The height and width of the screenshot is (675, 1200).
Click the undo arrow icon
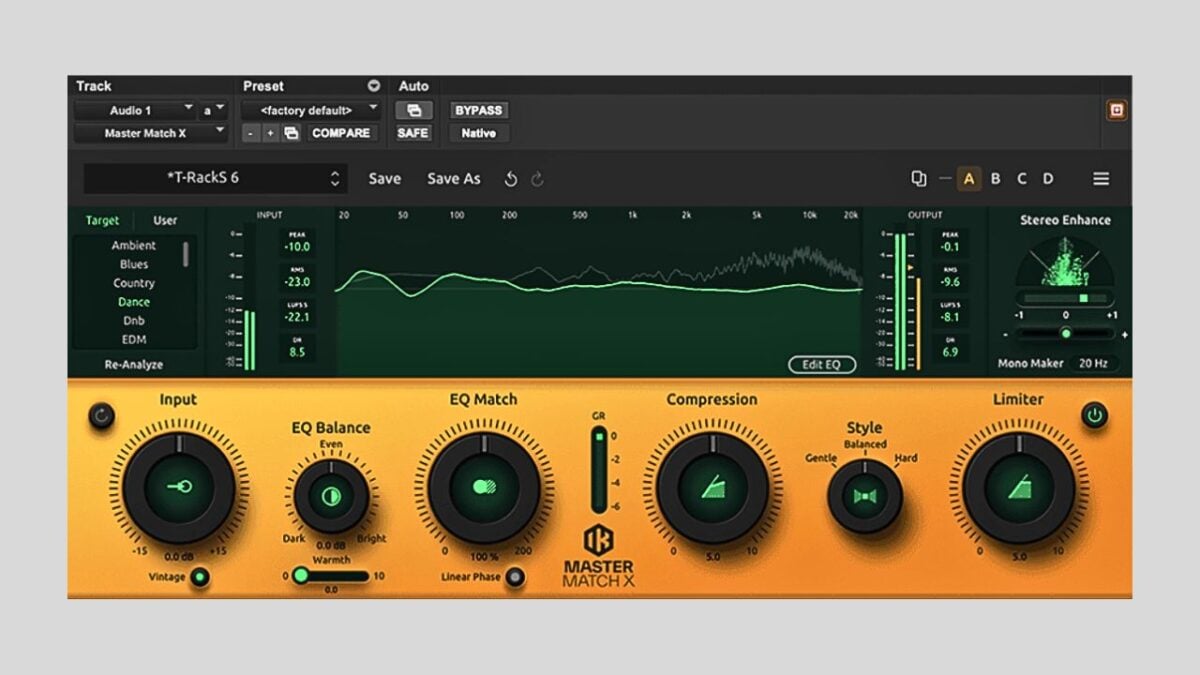510,179
